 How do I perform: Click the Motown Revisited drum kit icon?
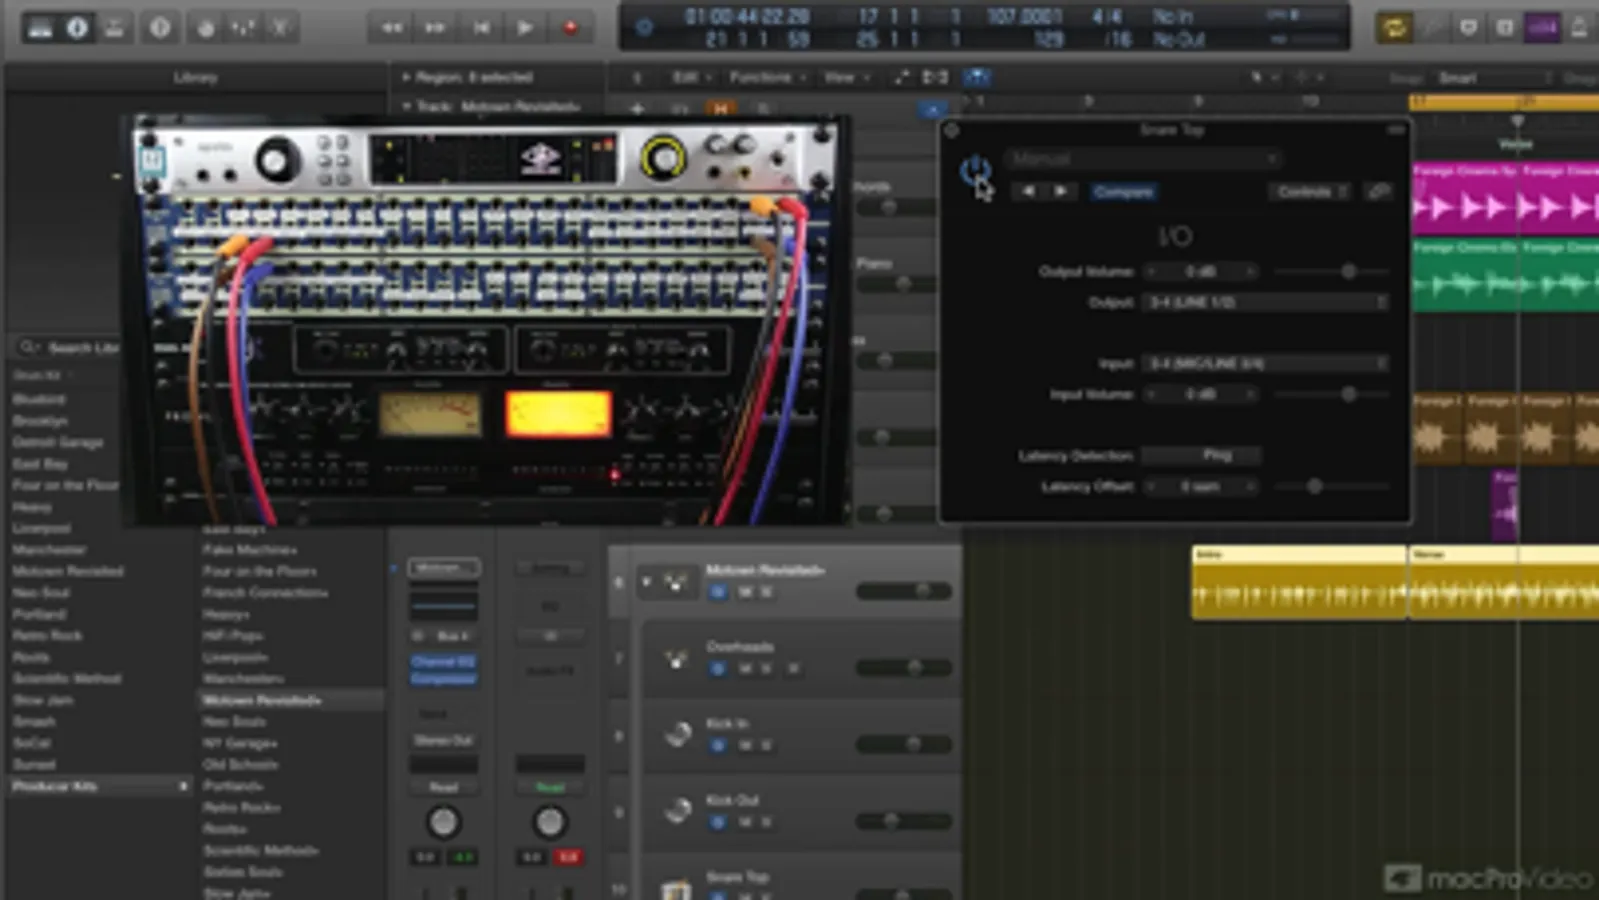(675, 582)
